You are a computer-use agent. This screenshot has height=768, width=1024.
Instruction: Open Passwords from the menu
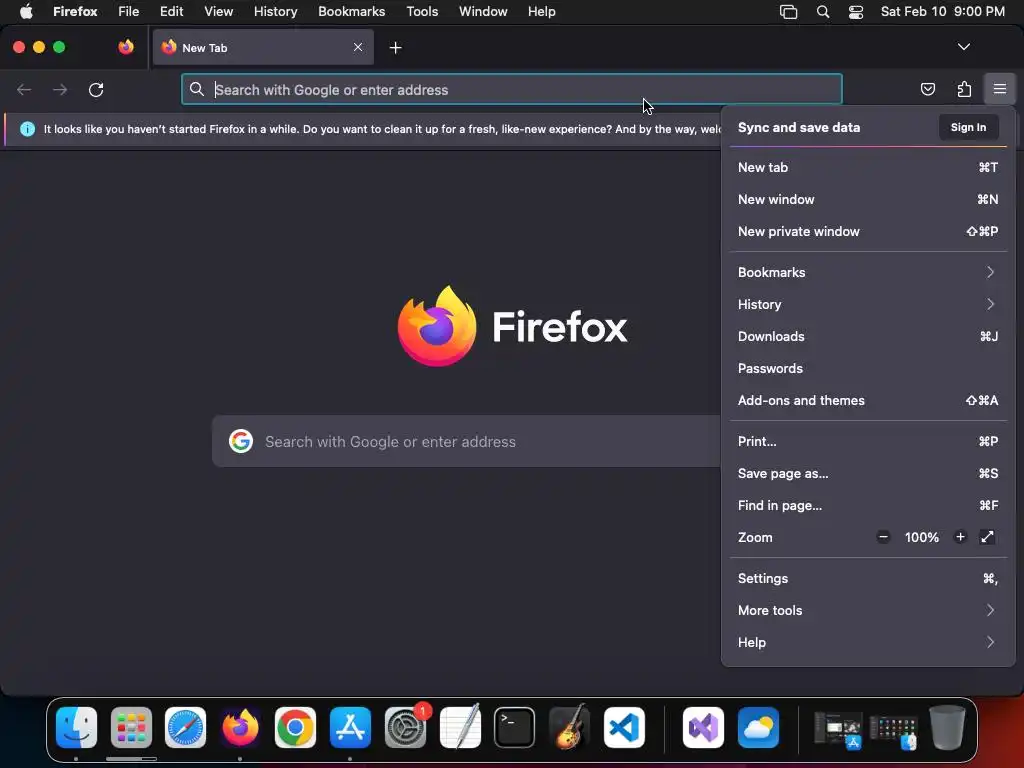click(868, 368)
